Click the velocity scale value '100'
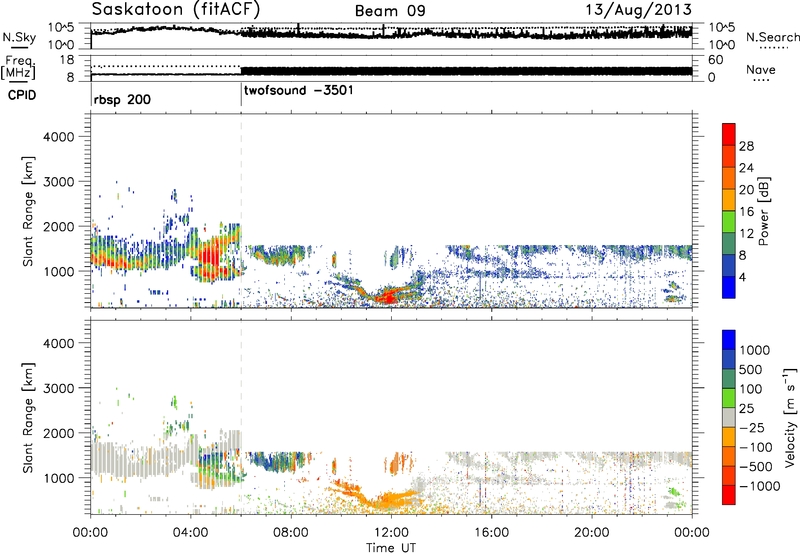 (751, 389)
